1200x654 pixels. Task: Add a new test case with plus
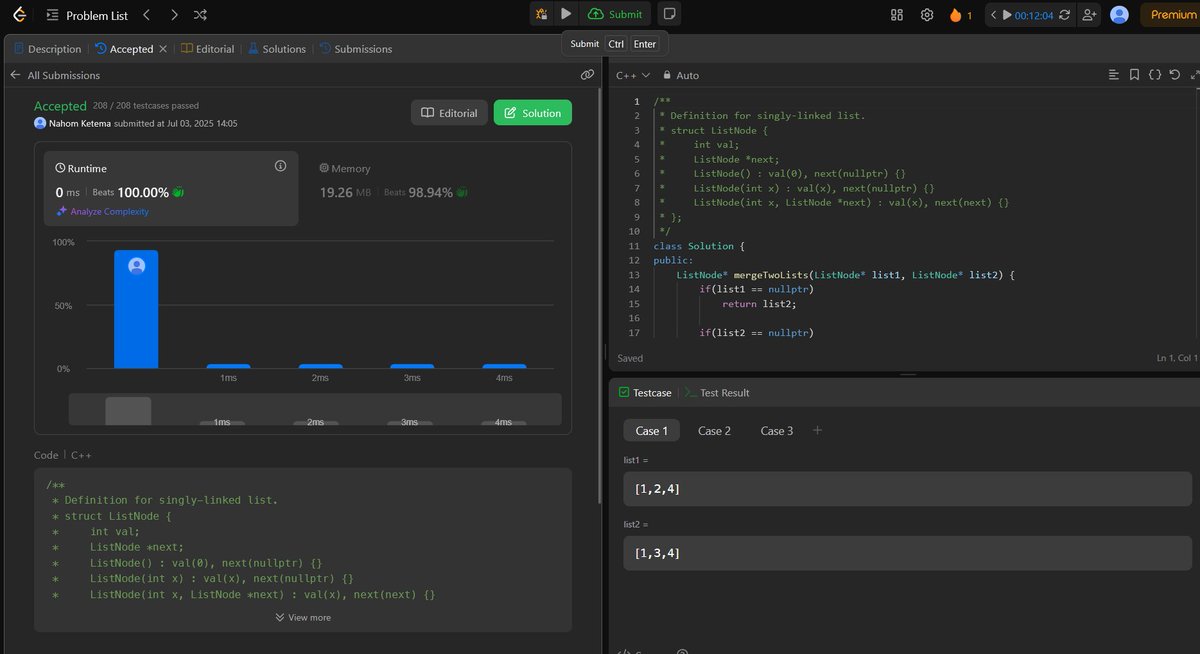click(817, 430)
